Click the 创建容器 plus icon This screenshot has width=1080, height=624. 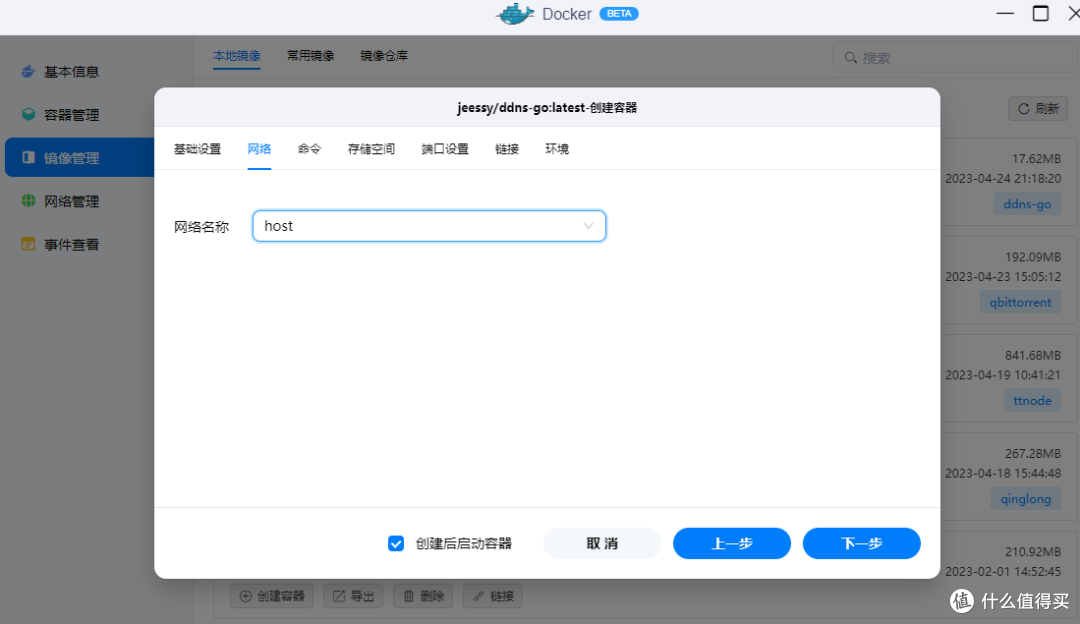(x=246, y=595)
